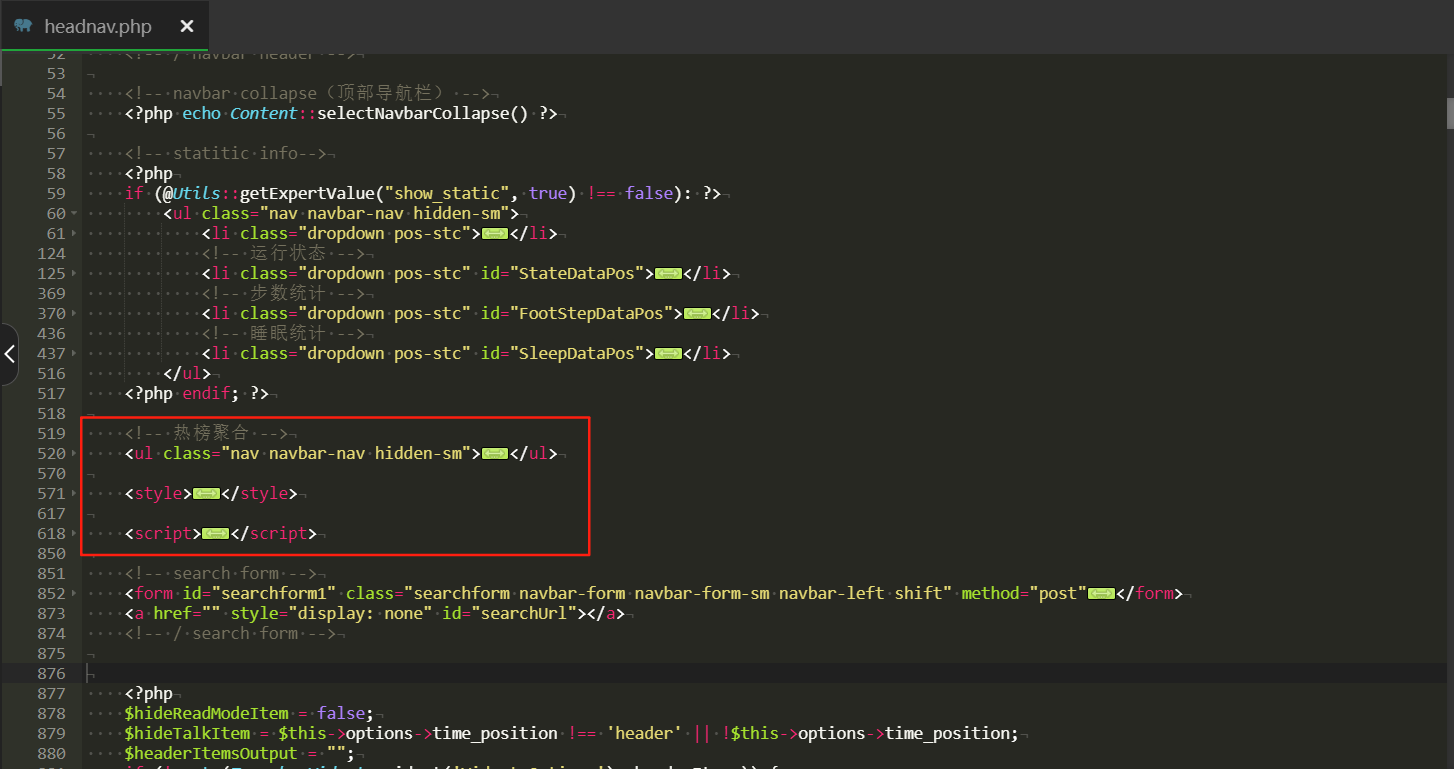Image resolution: width=1454 pixels, height=769 pixels.
Task: Switch to the headnav.php tab
Action: point(97,27)
